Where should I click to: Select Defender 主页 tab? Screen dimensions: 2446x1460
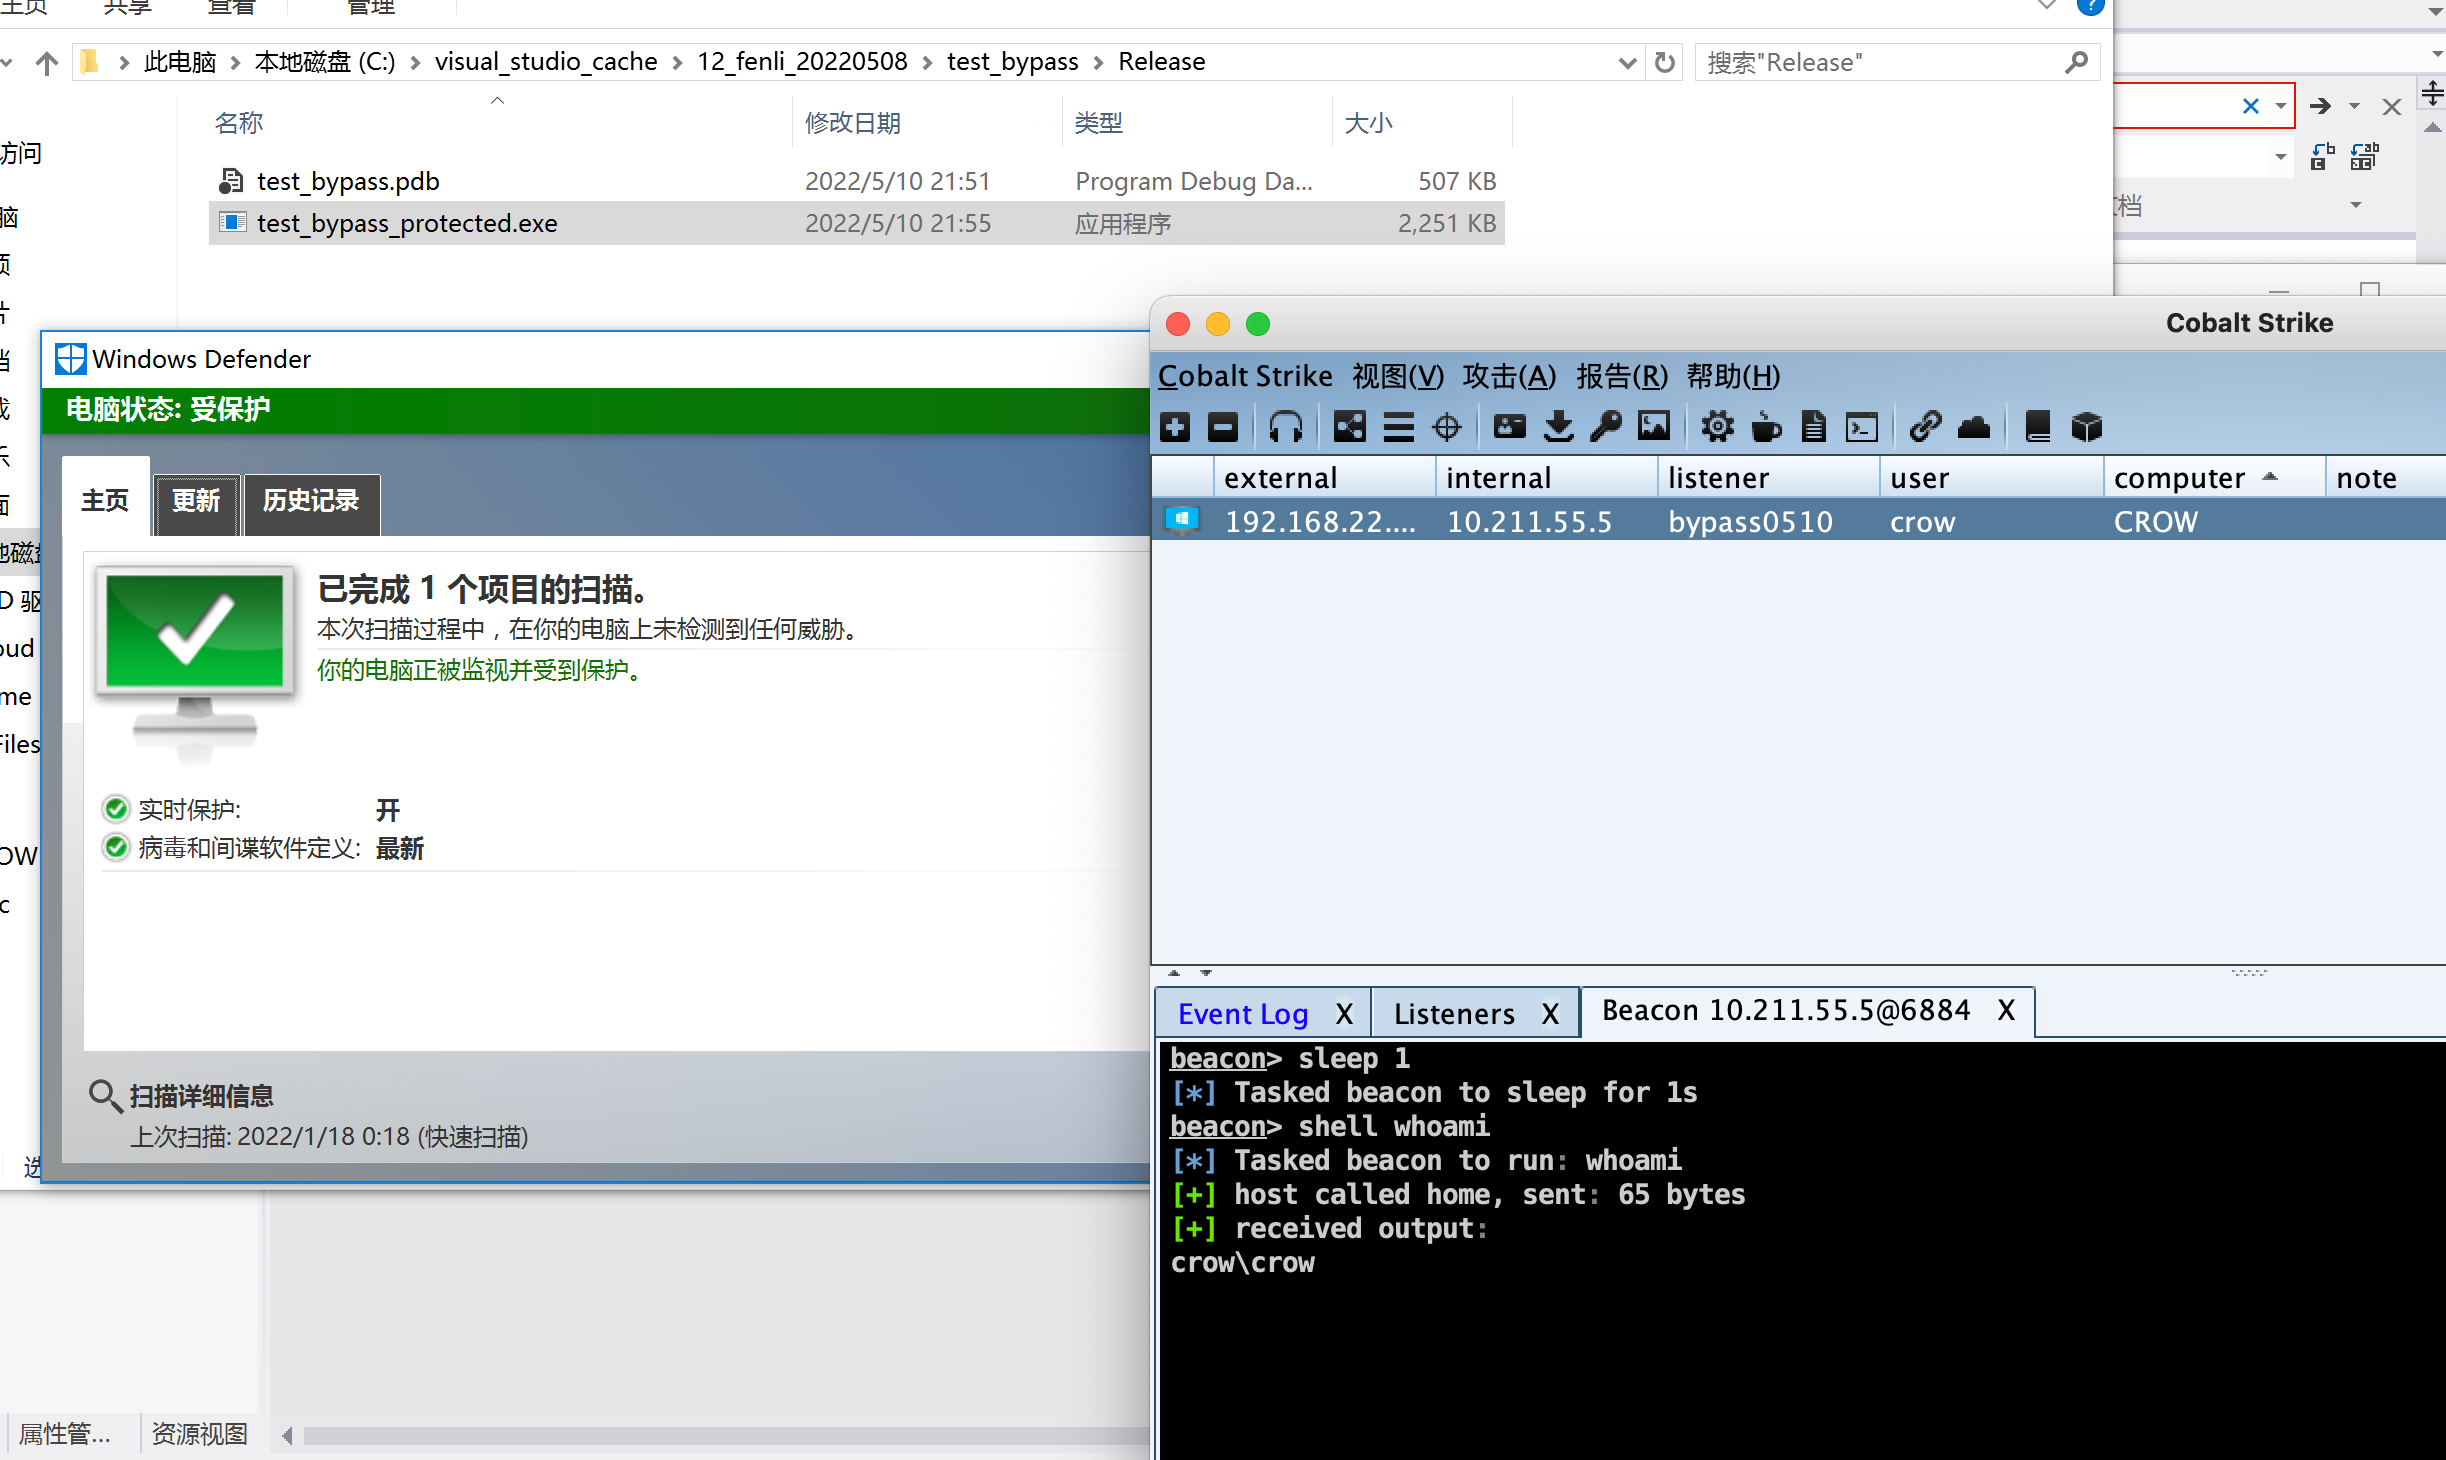(x=105, y=500)
